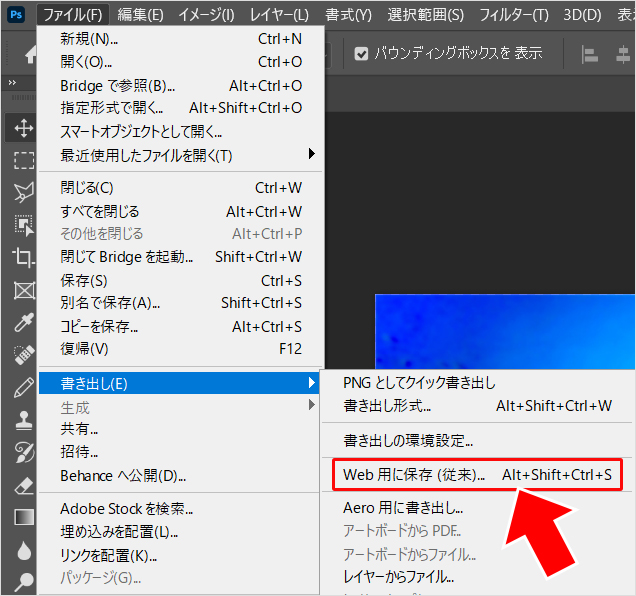This screenshot has width=636, height=596.
Task: Select the Rectangular Marquee tool
Action: coord(24,160)
